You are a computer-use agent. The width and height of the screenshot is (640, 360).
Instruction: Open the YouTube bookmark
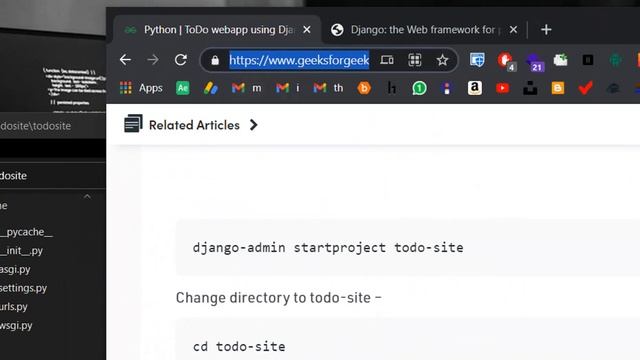502,88
